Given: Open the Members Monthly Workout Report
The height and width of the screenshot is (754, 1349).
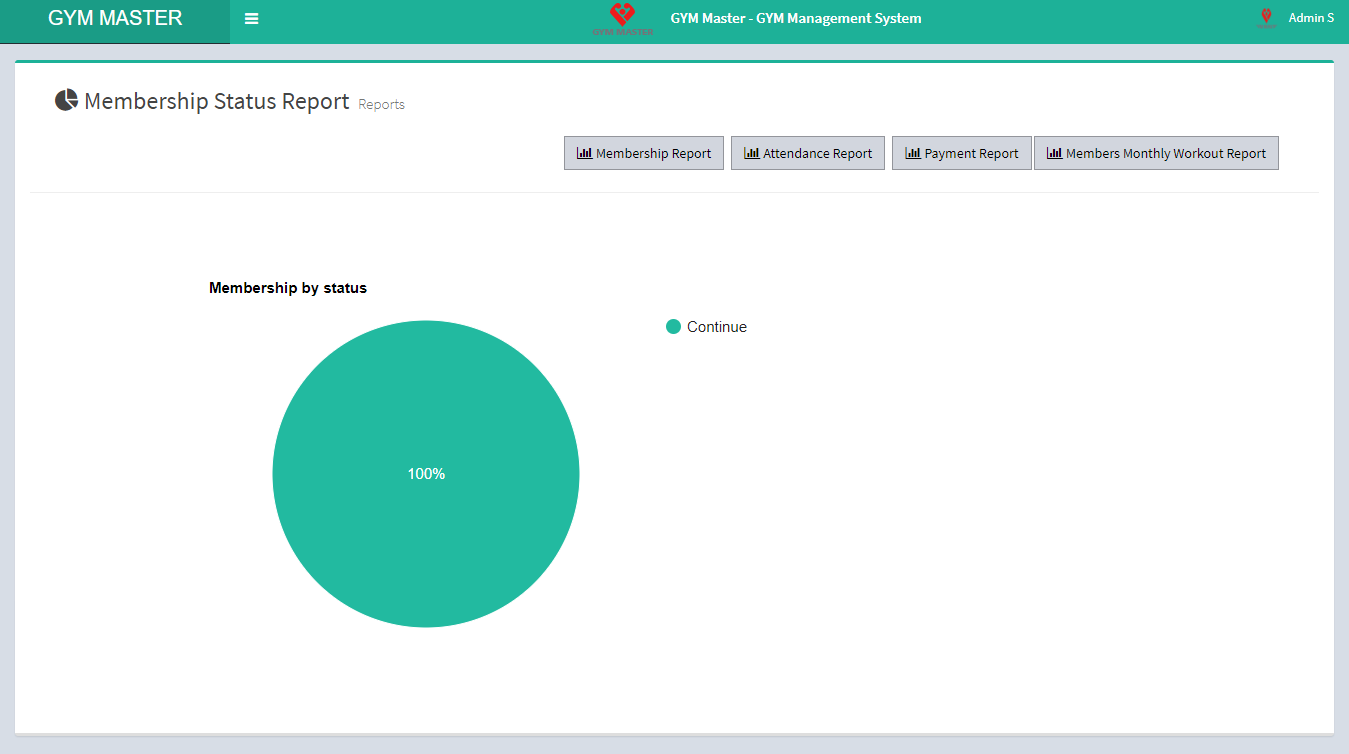Looking at the screenshot, I should point(1156,152).
